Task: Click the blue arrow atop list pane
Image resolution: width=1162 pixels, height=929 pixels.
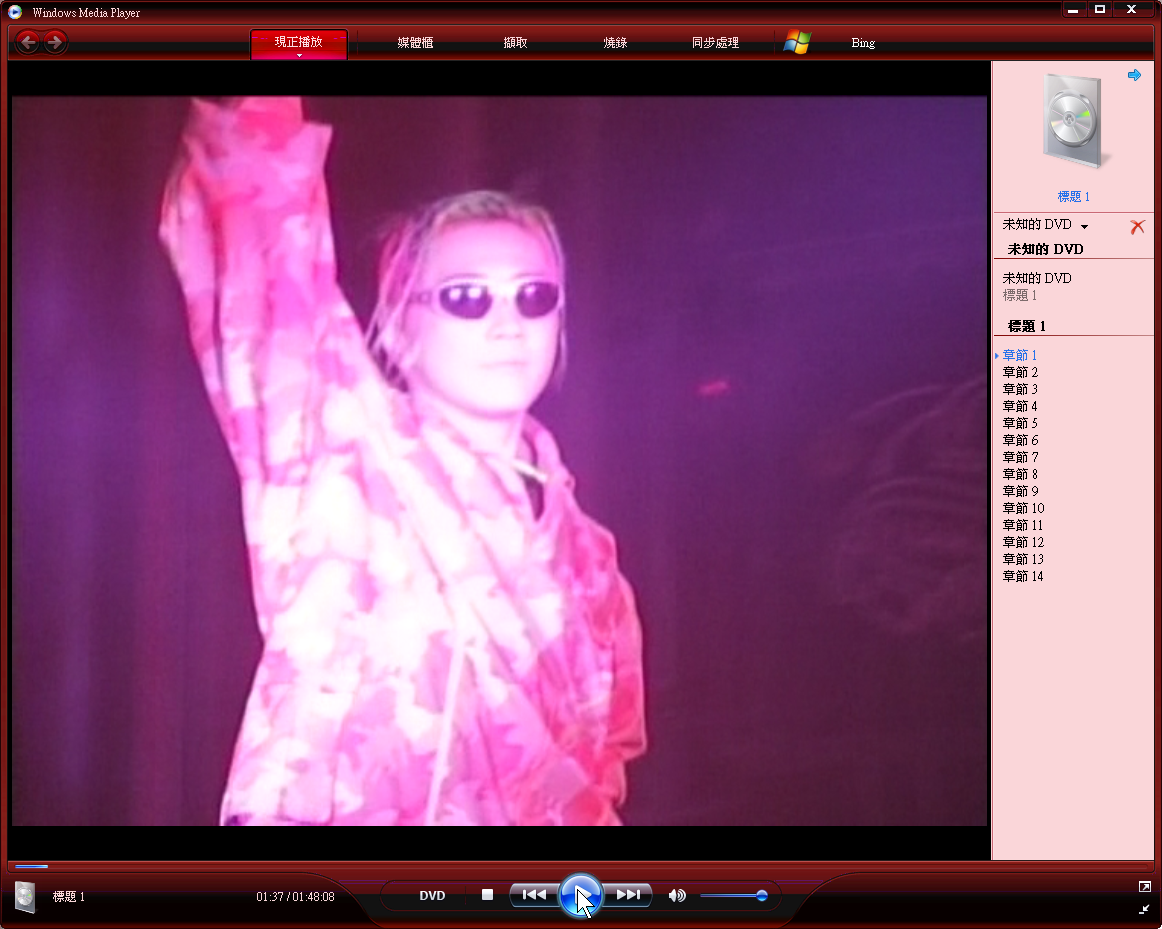Action: (1134, 75)
